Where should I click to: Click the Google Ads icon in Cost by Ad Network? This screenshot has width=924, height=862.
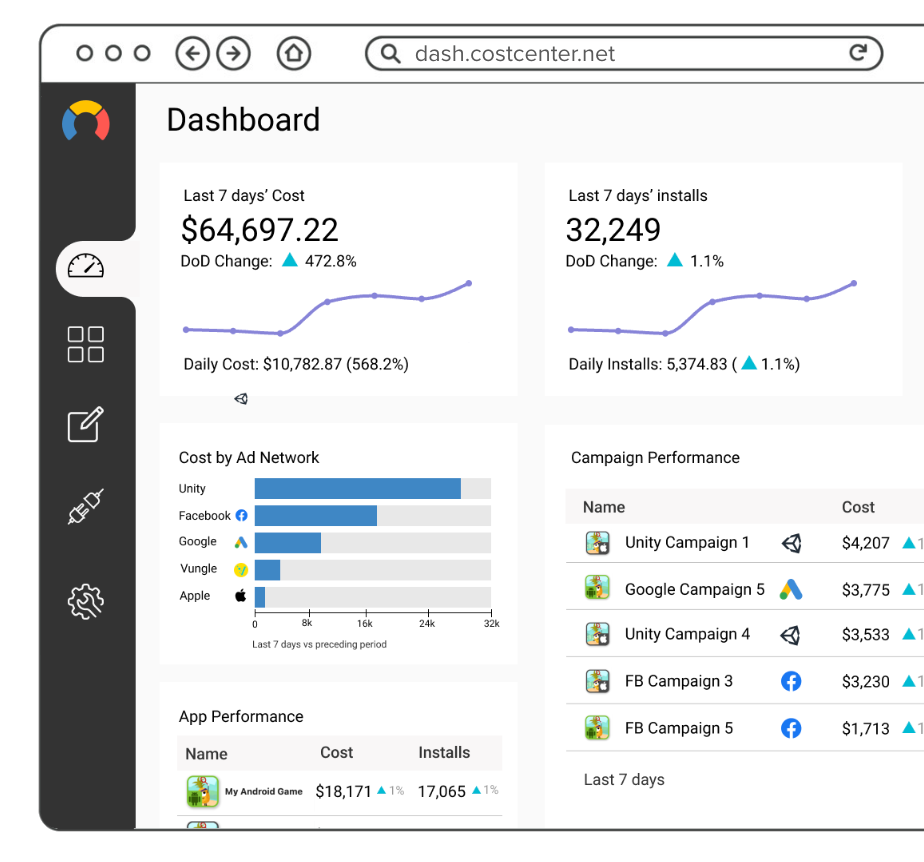241,542
